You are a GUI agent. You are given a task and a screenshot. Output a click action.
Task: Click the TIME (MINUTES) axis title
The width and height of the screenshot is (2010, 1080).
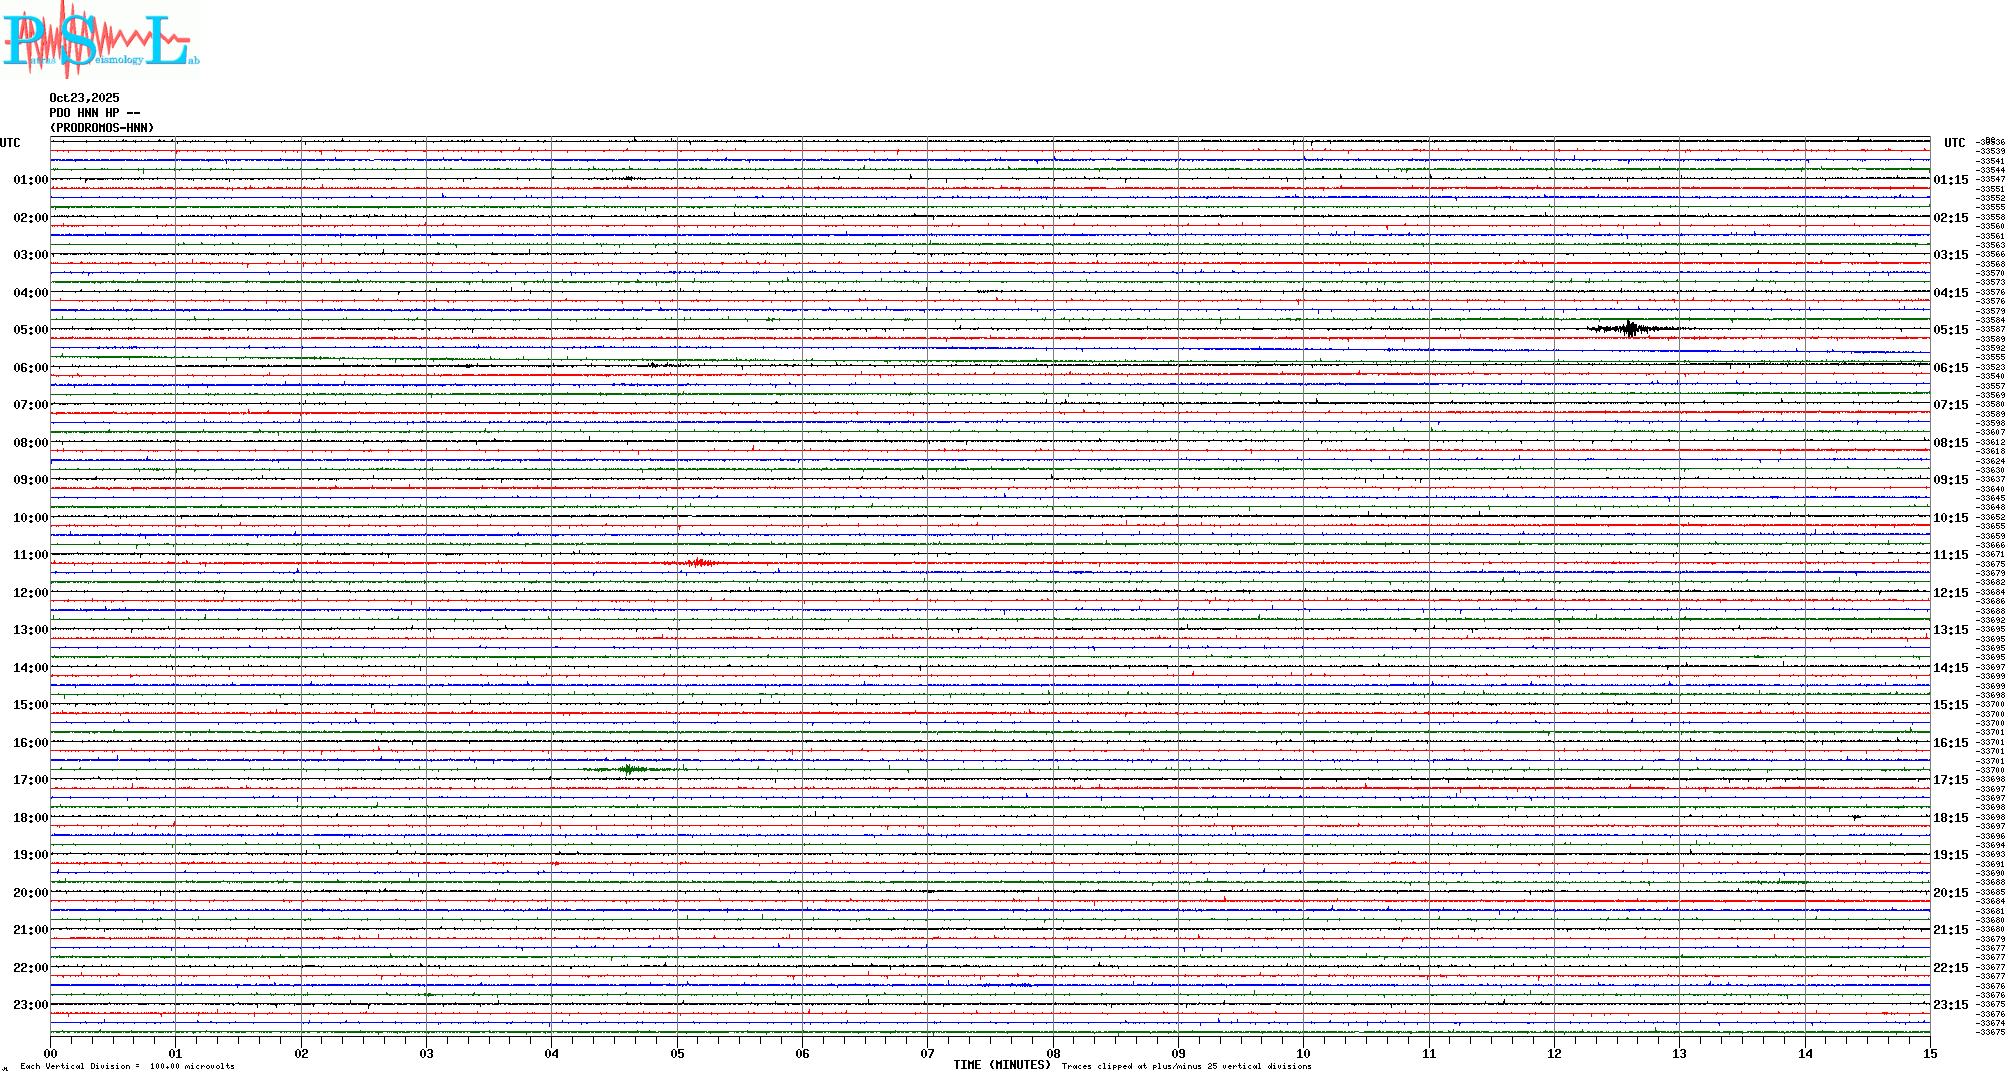click(1001, 1065)
